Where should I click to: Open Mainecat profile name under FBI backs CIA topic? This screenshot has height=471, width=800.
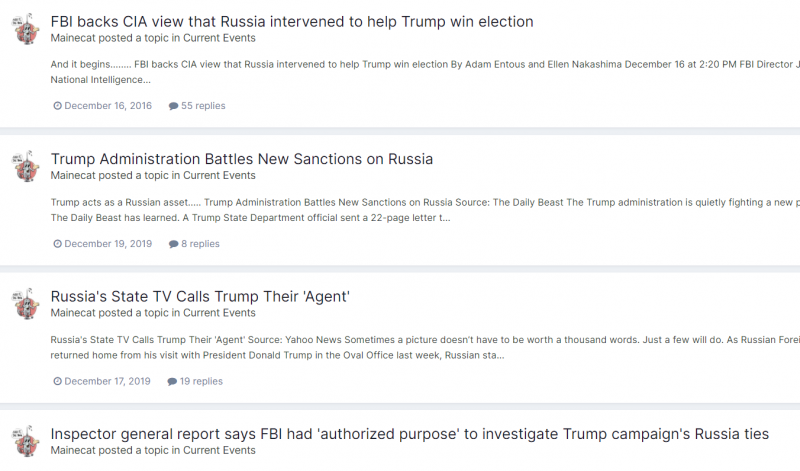coord(73,38)
